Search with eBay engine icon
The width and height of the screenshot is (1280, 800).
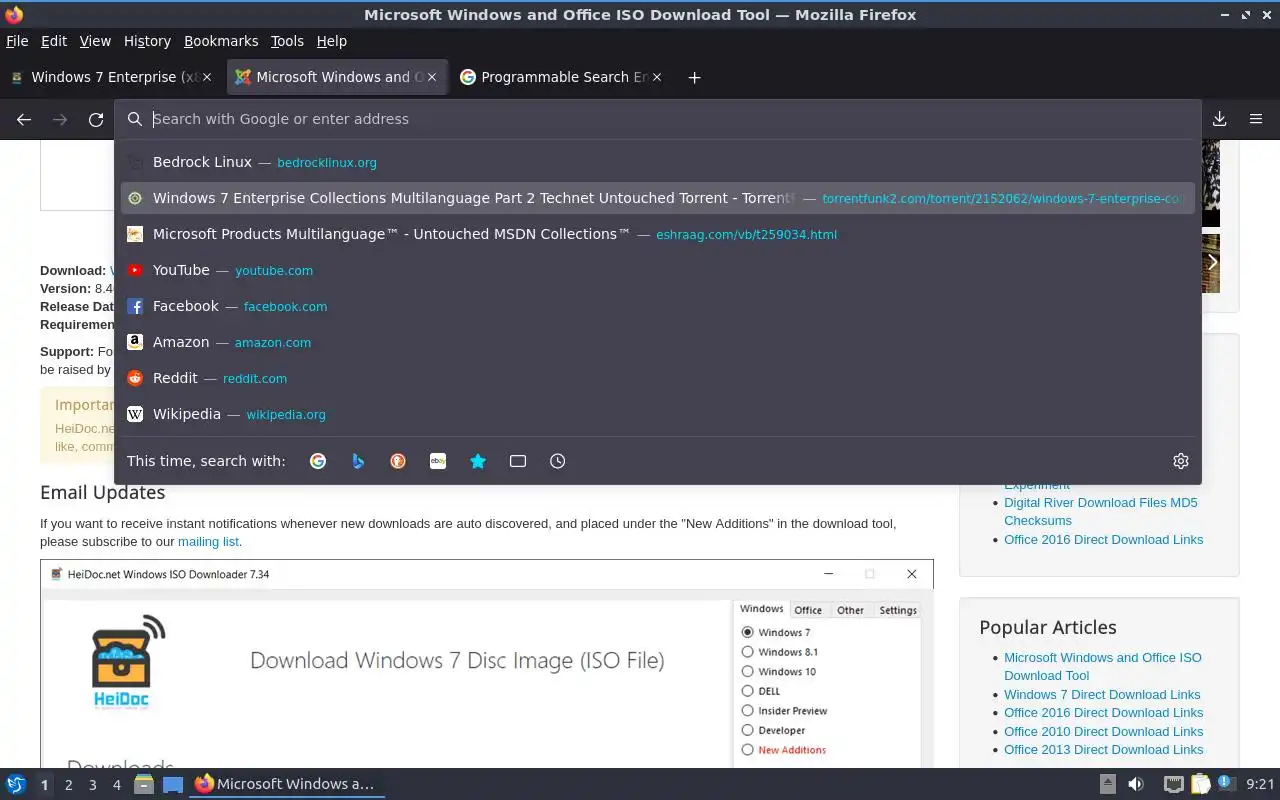point(438,461)
